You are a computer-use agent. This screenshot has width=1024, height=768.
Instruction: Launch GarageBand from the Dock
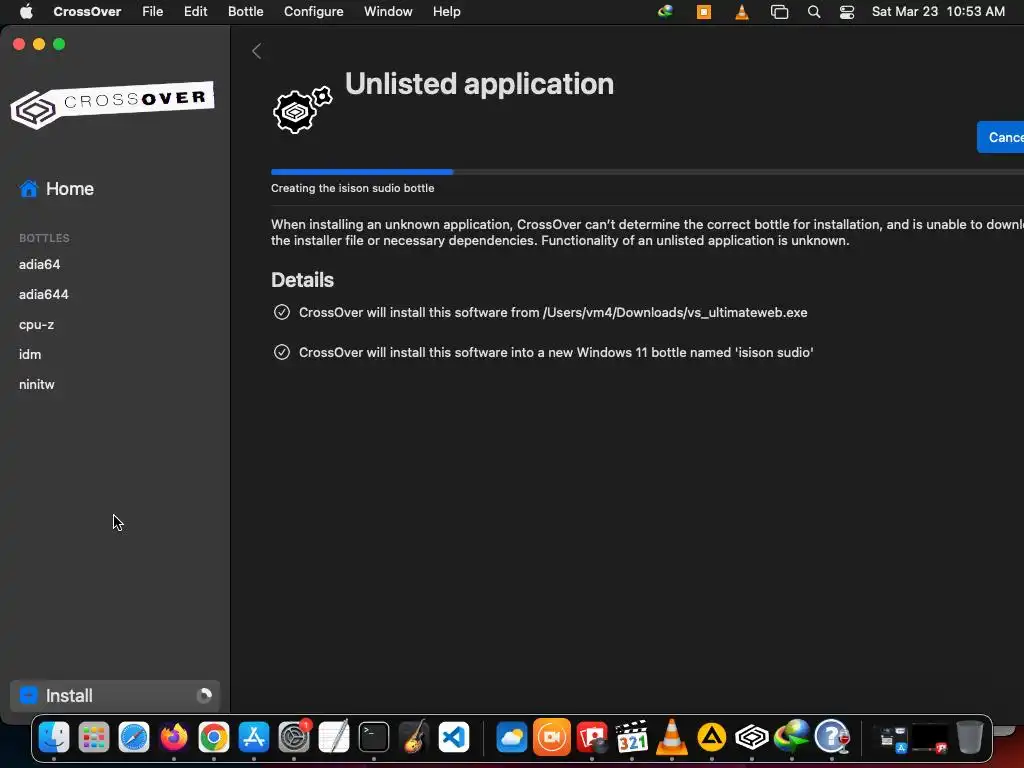[414, 738]
